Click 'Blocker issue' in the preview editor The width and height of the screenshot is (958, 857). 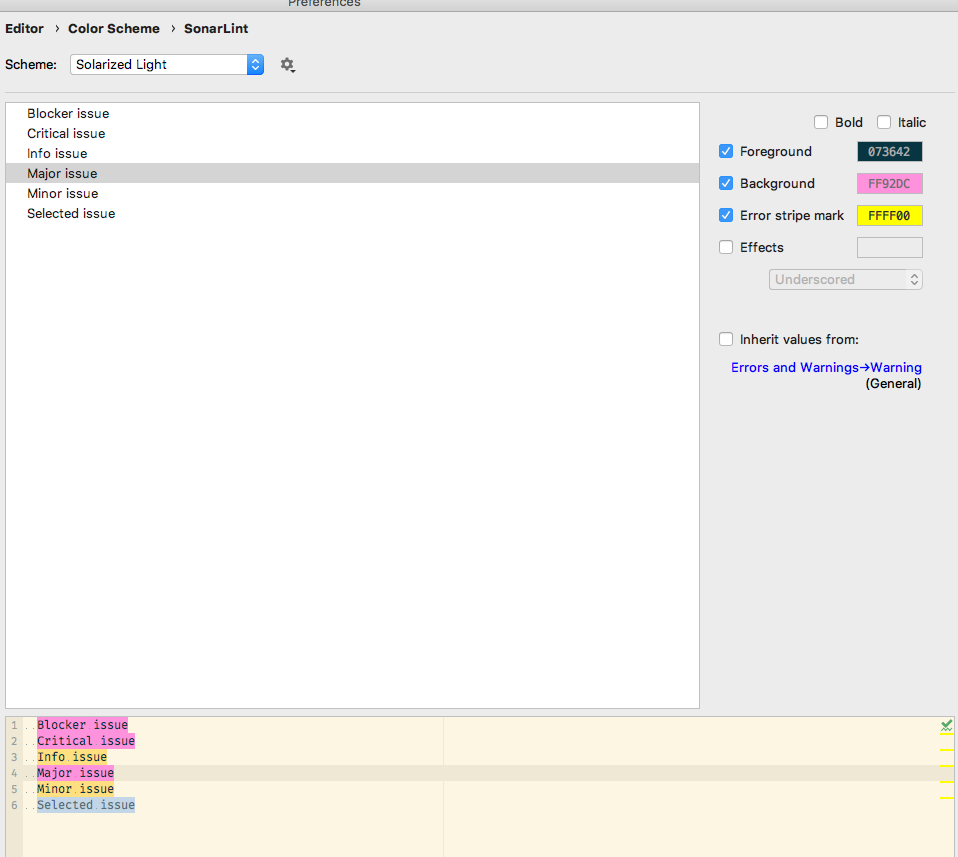(82, 725)
